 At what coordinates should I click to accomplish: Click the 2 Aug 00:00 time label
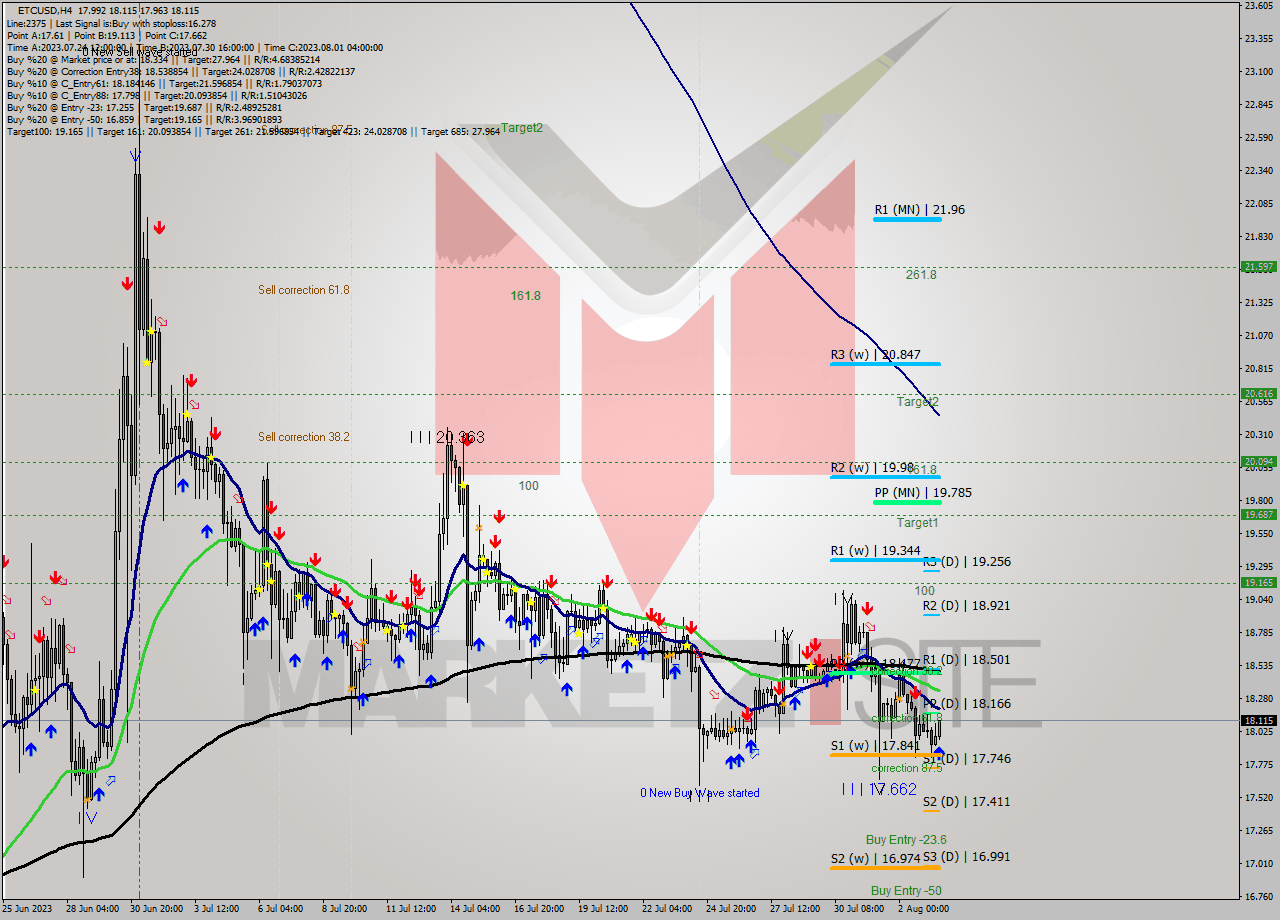click(924, 909)
